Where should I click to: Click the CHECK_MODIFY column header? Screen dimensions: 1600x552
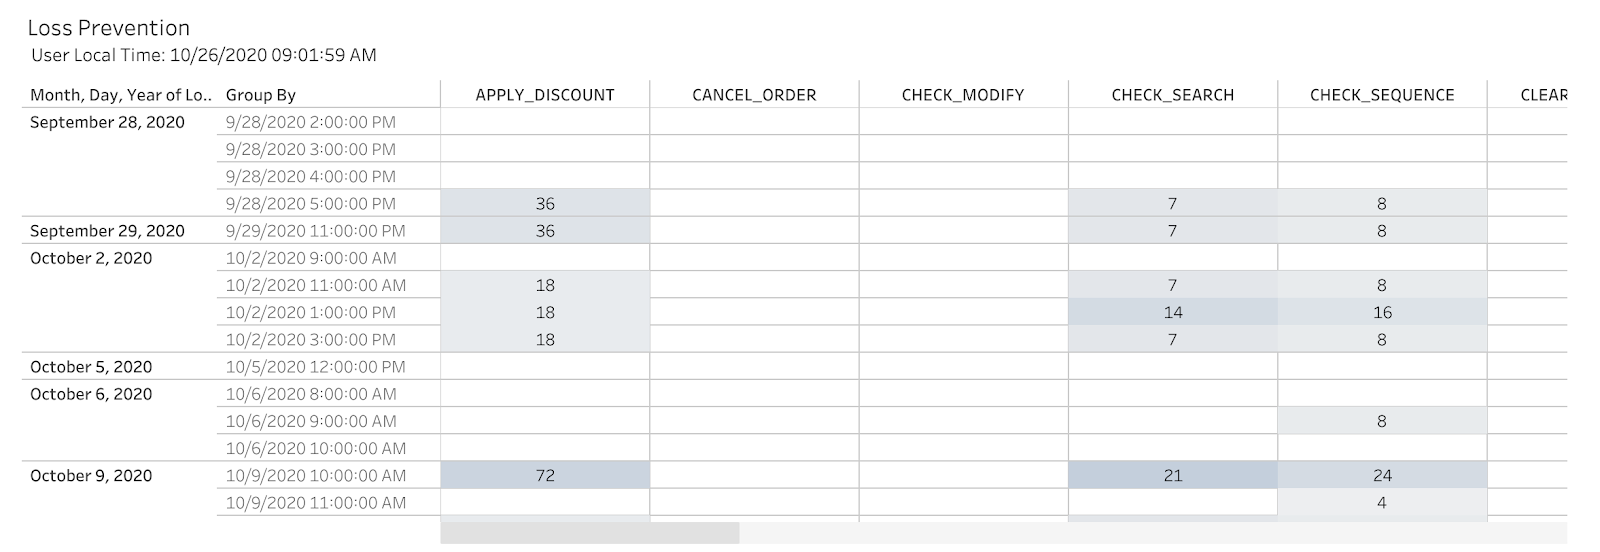click(x=962, y=95)
